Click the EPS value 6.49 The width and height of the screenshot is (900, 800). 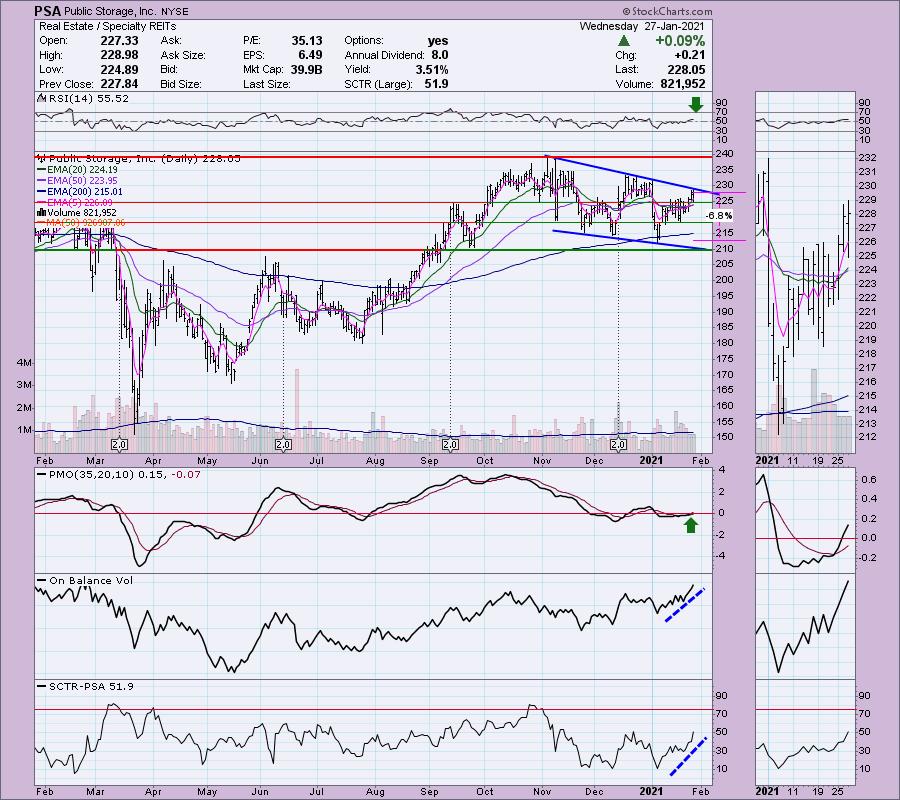311,55
